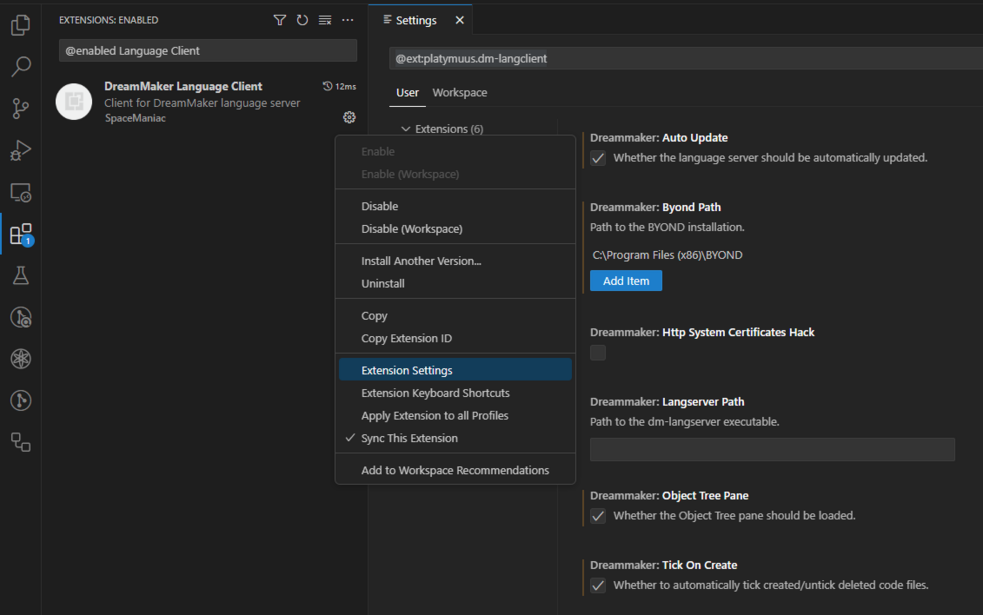Open Remote Explorer icon
This screenshot has height=615, width=983.
point(20,192)
